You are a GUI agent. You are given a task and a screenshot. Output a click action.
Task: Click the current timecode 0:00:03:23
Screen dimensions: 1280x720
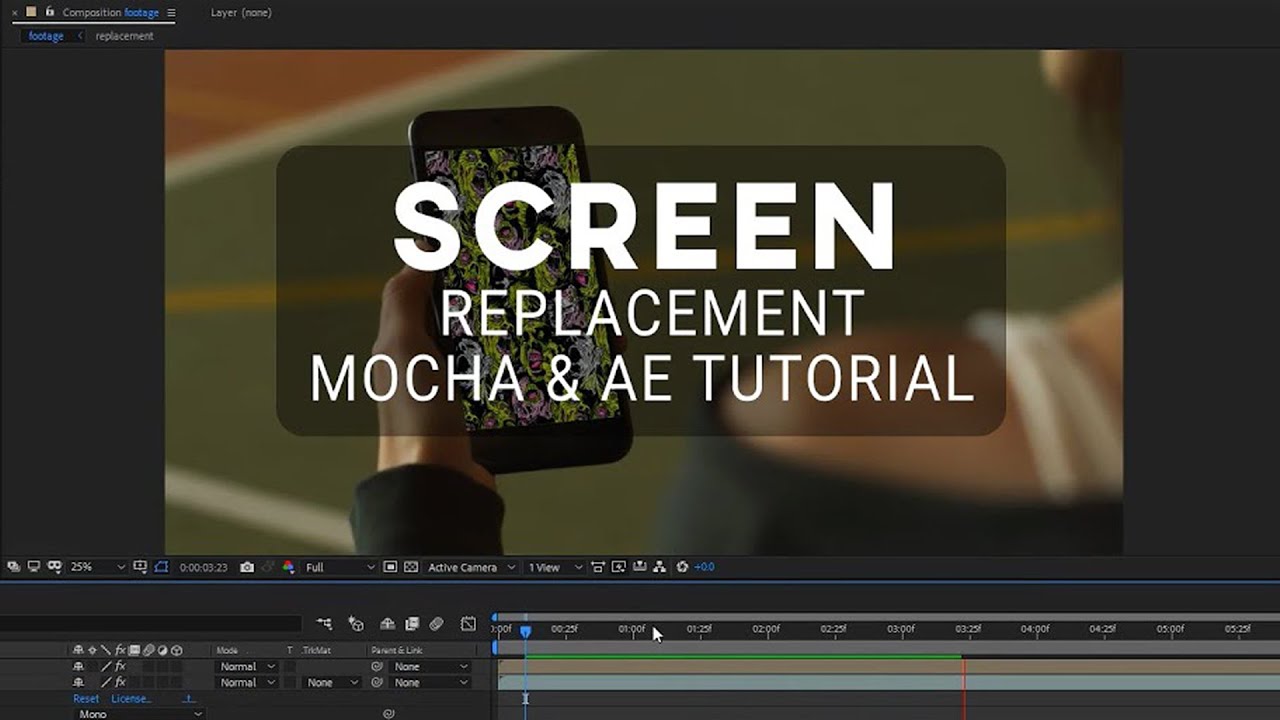(x=203, y=567)
